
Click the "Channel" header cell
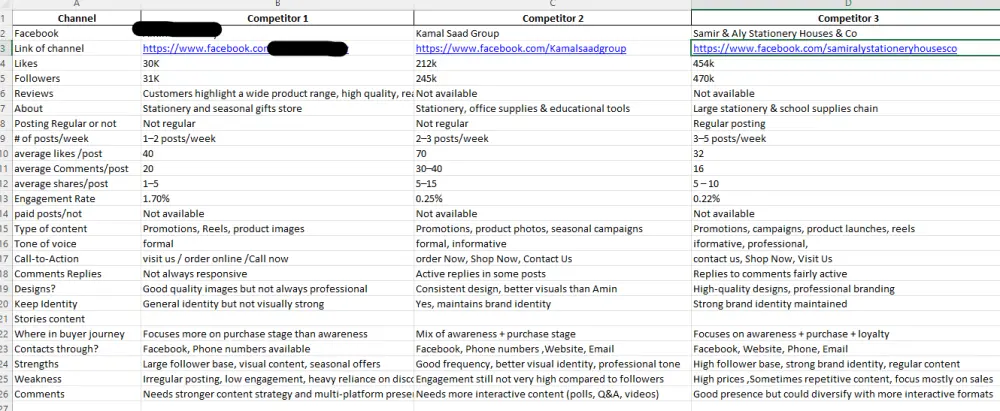(76, 18)
